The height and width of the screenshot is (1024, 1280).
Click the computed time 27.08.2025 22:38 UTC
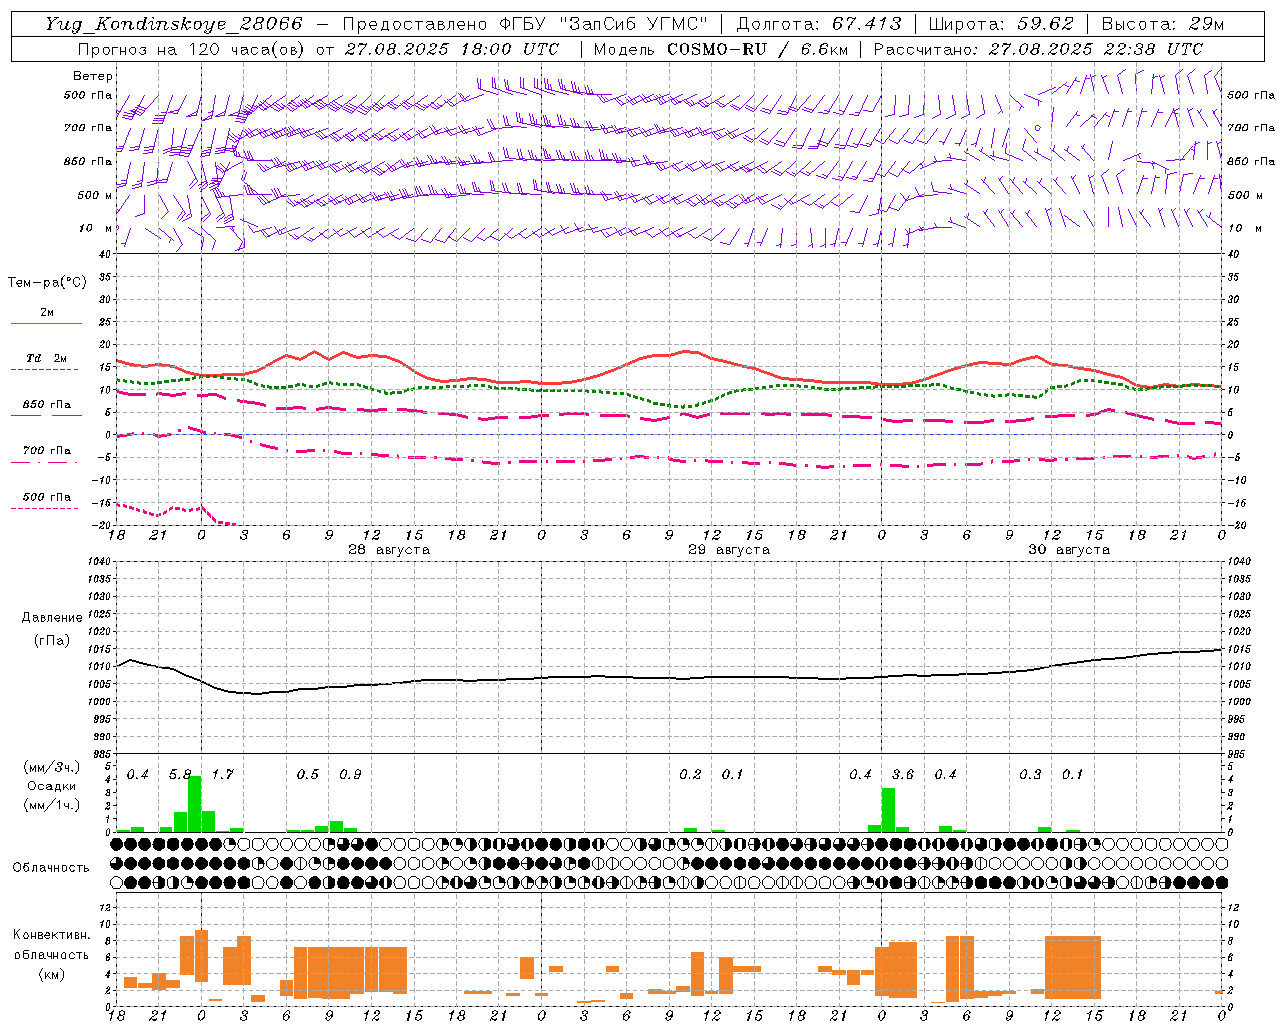click(x=1096, y=49)
